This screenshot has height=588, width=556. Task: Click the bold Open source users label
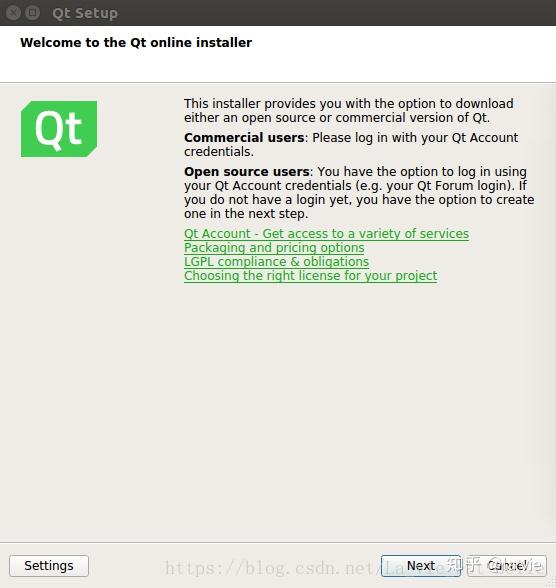pyautogui.click(x=247, y=172)
